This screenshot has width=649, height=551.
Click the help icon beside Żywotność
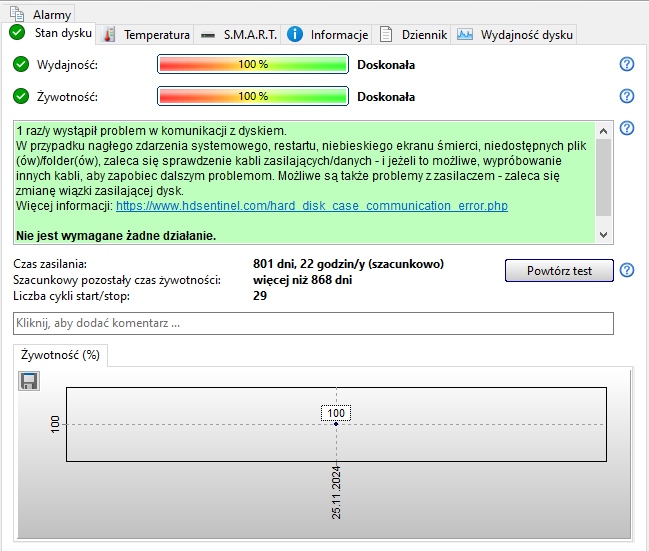pyautogui.click(x=627, y=96)
